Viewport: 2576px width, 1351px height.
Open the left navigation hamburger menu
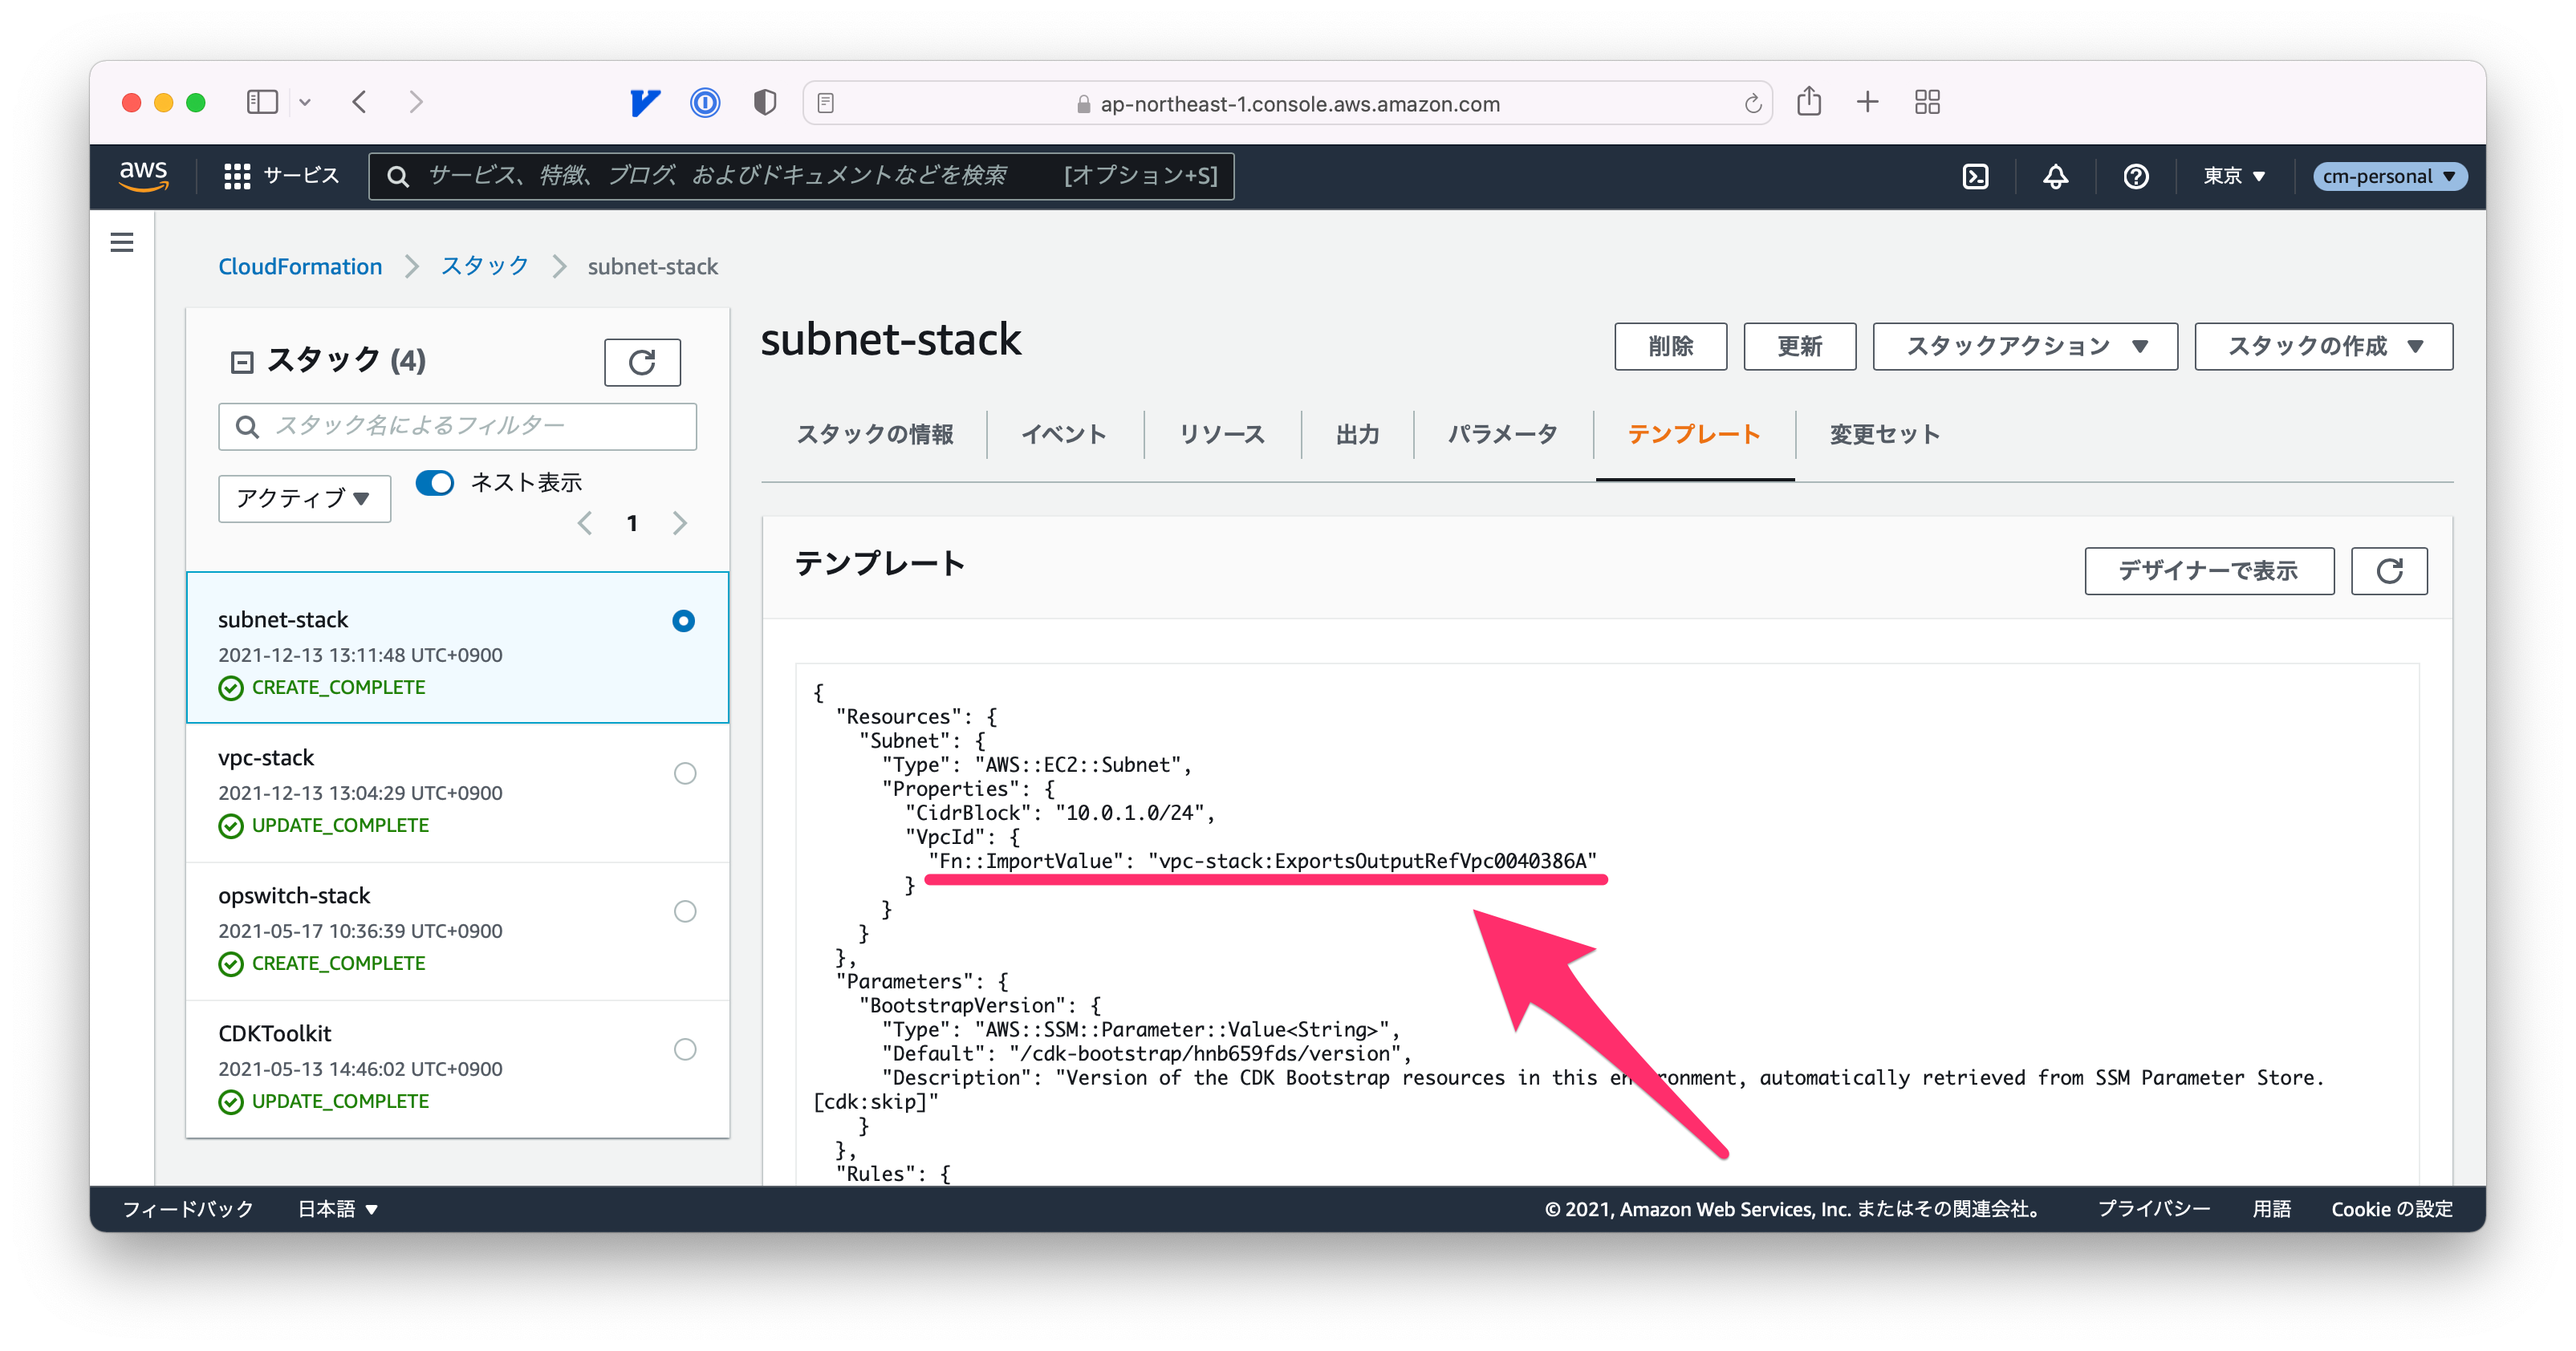pos(121,243)
